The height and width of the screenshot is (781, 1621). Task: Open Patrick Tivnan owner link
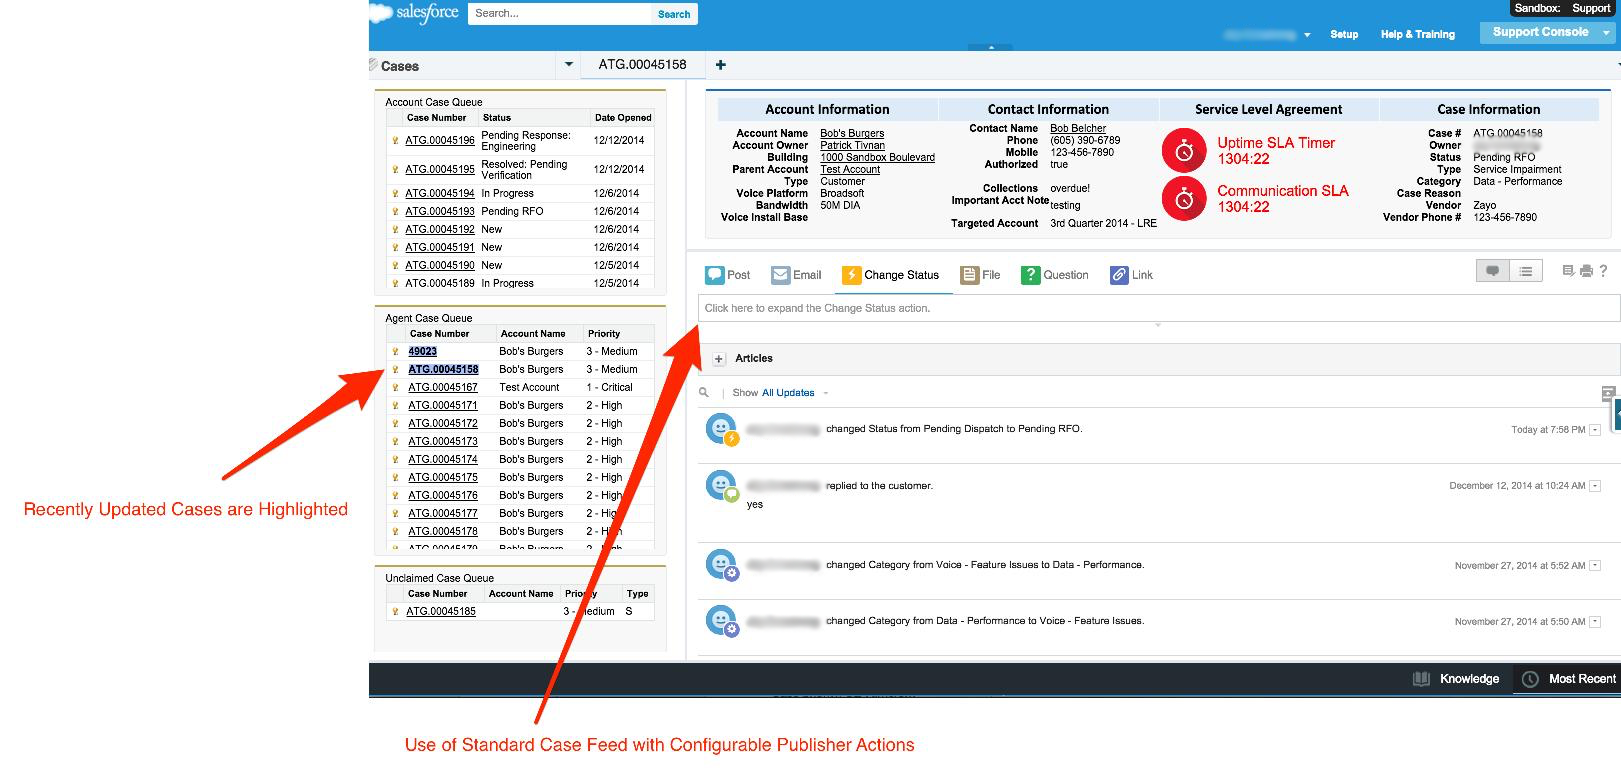[x=853, y=146]
